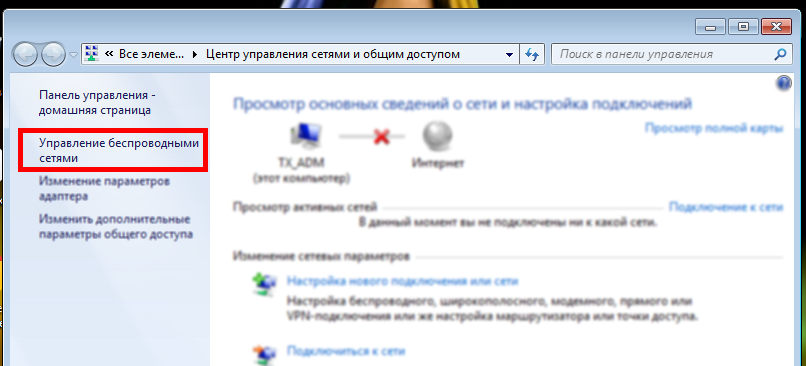Viewport: 806px width, 366px height.
Task: Click the control panel address bar icon
Action: click(x=92, y=53)
